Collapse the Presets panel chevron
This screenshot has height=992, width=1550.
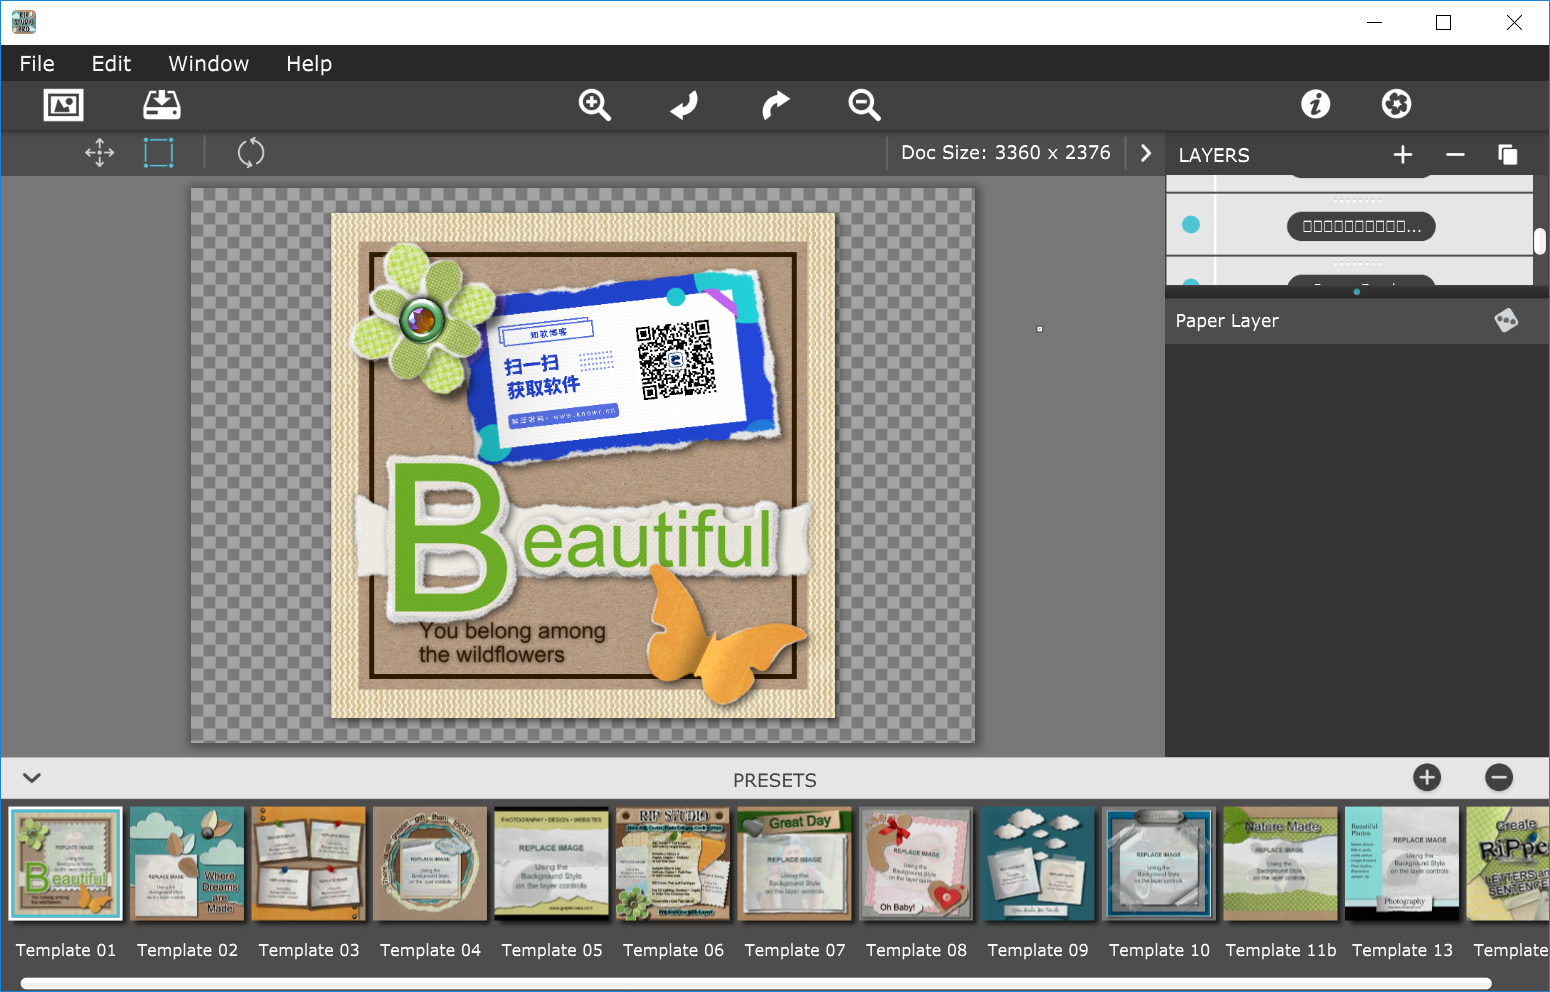(x=32, y=778)
